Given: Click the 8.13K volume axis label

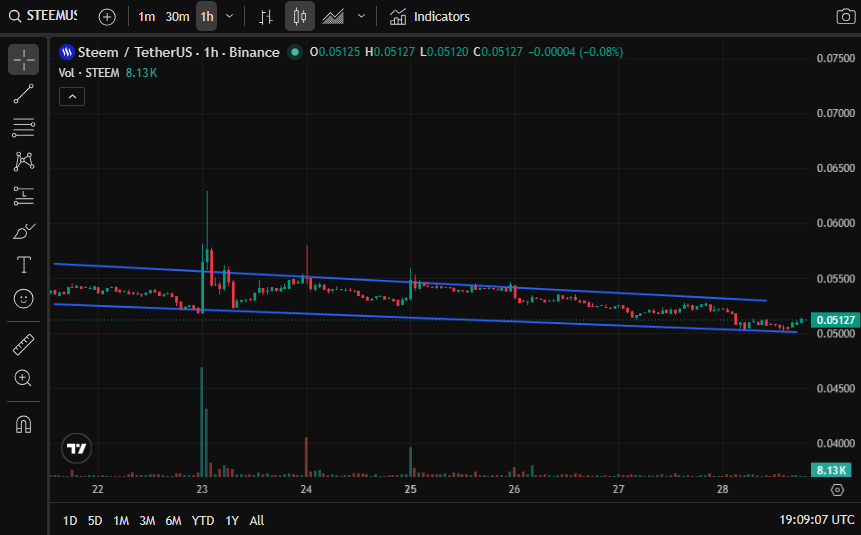Looking at the screenshot, I should (831, 470).
